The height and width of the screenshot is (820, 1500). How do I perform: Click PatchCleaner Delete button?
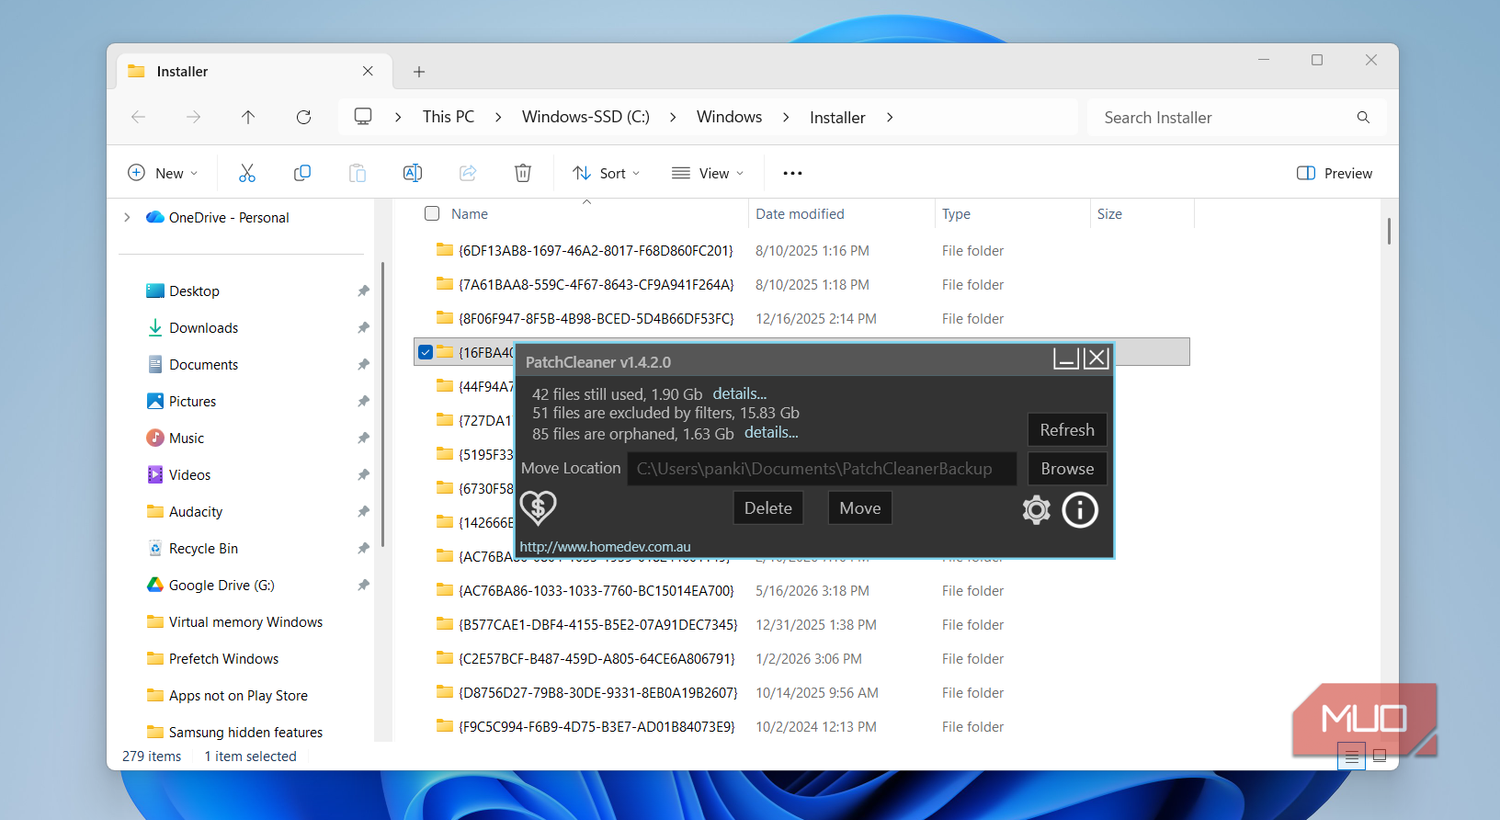click(768, 508)
